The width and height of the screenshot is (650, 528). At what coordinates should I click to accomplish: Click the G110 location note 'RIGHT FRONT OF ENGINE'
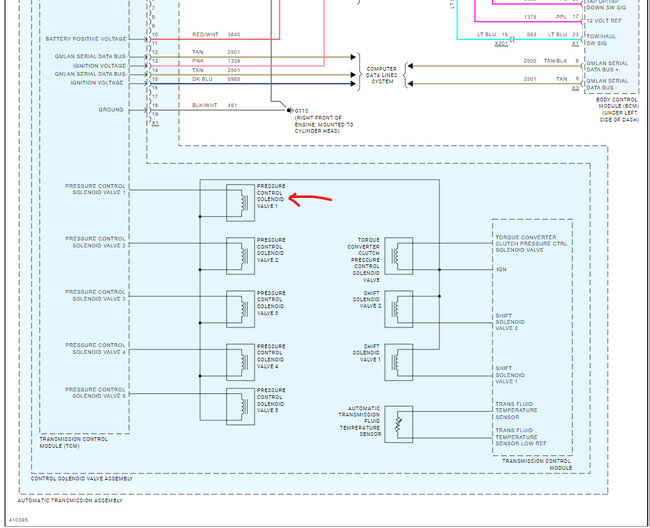(x=324, y=124)
